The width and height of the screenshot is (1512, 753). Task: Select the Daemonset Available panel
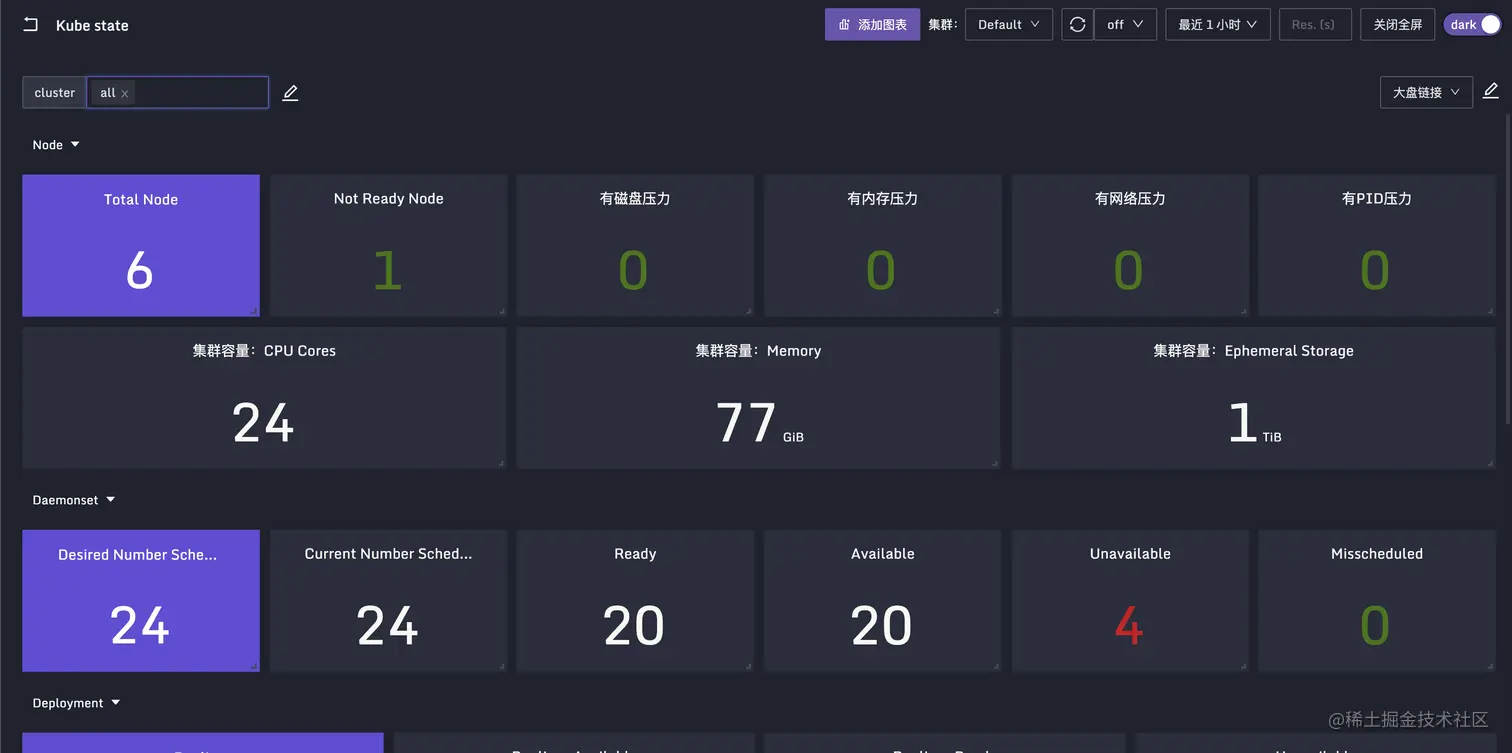click(x=882, y=601)
